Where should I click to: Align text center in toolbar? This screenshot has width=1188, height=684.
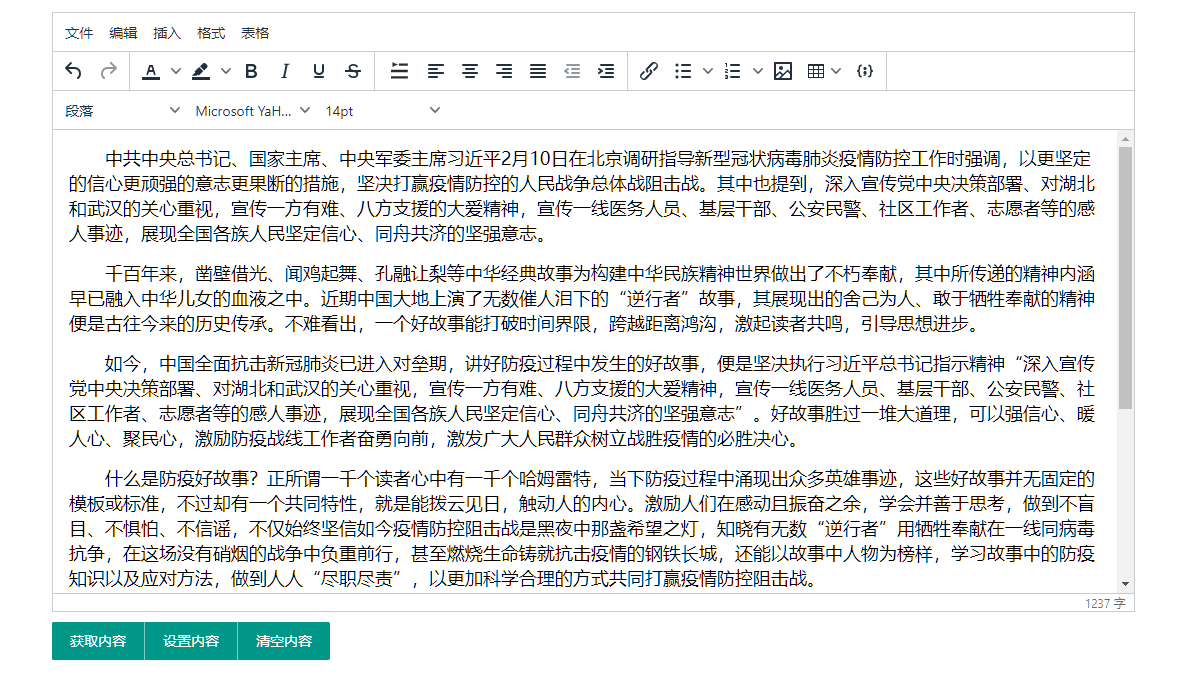click(x=470, y=71)
